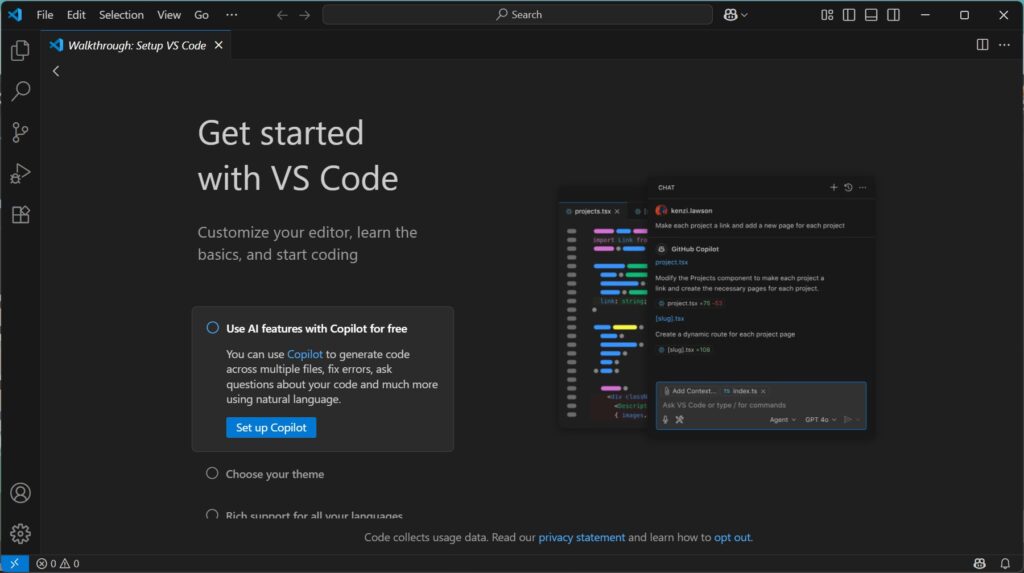Open the Explorer view in activity bar
The width and height of the screenshot is (1024, 573).
(20, 50)
